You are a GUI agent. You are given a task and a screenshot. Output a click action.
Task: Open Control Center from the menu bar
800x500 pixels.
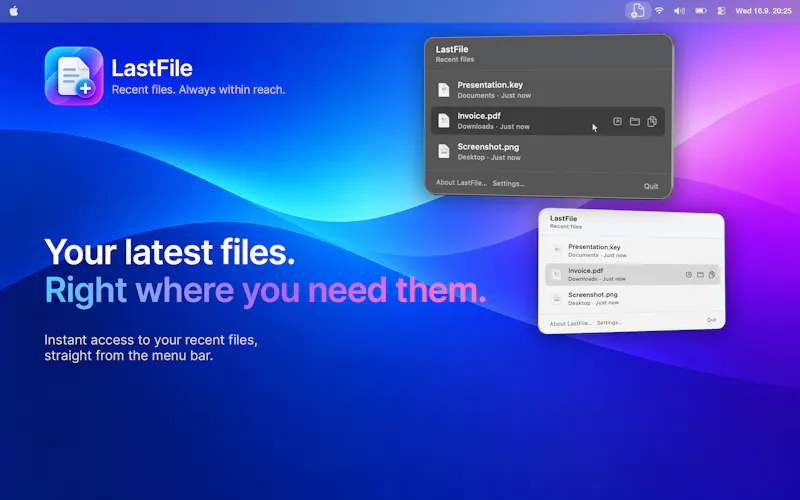click(721, 11)
